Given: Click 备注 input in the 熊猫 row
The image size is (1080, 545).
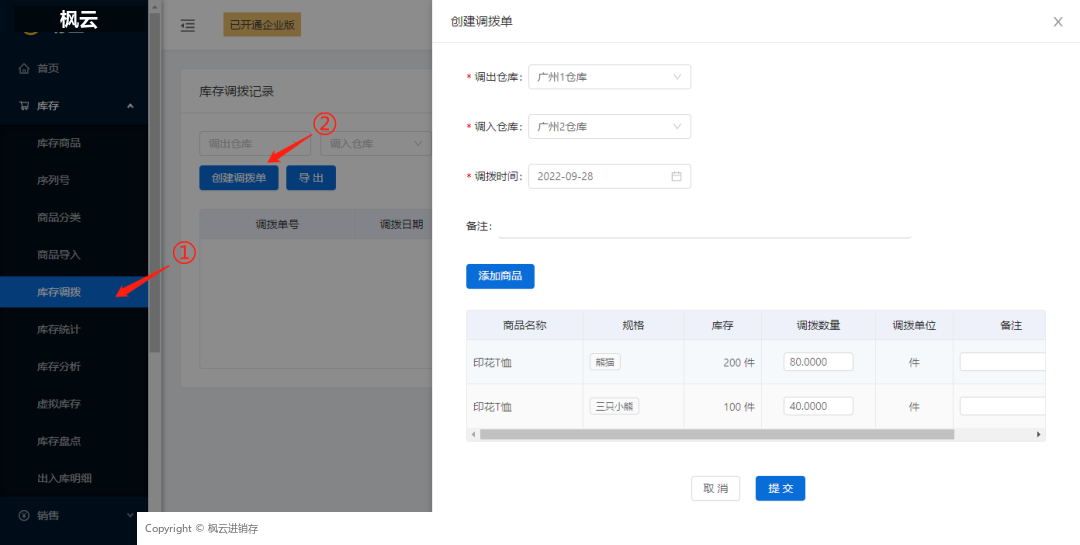Looking at the screenshot, I should tap(1002, 362).
